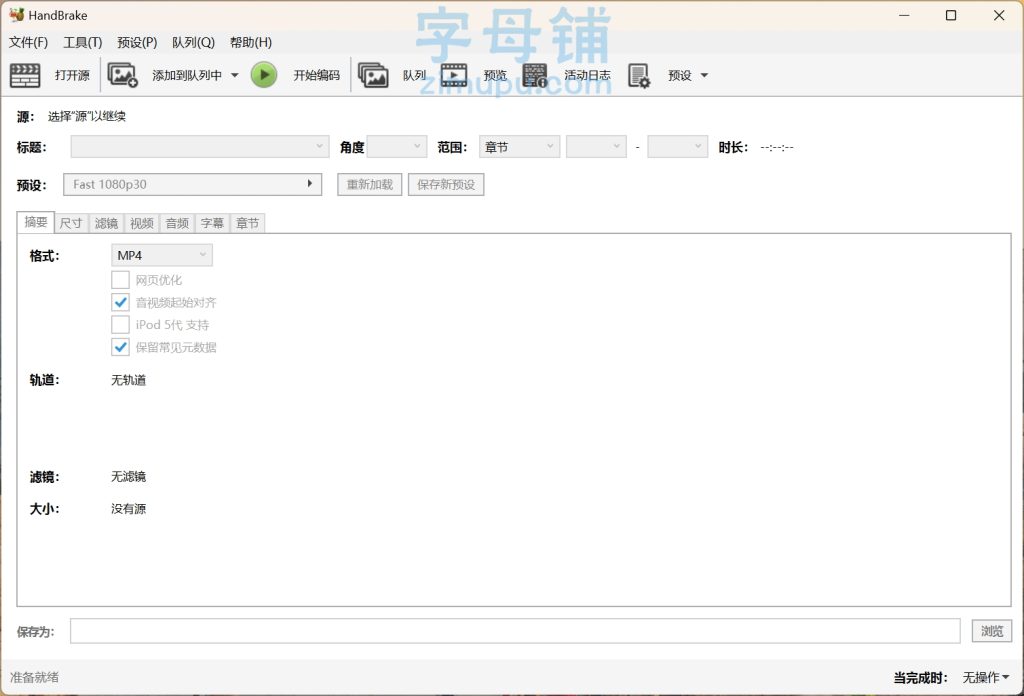
Task: Expand the 预设 toolbar dropdown arrow
Action: pos(704,75)
